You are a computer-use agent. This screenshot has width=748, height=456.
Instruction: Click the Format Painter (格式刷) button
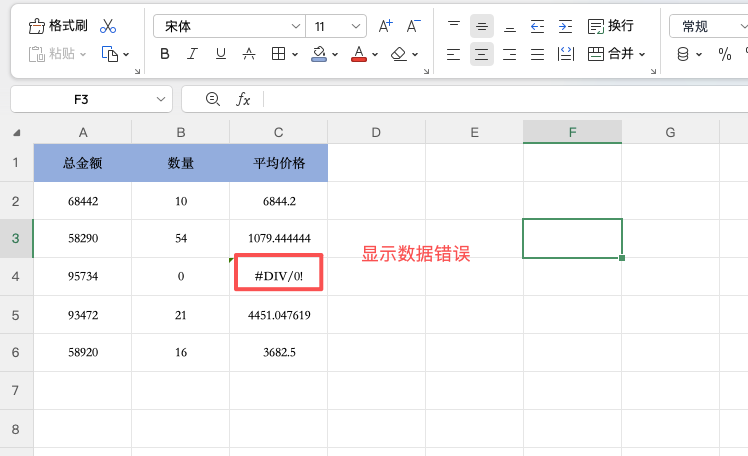58,26
